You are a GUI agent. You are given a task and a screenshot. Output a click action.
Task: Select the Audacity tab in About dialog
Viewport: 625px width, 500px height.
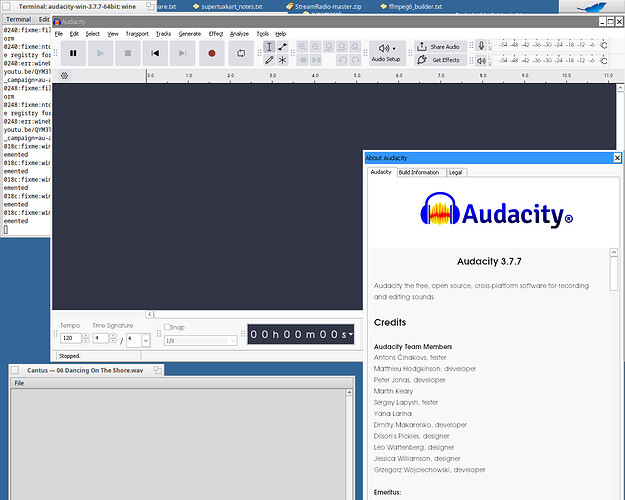(x=381, y=172)
